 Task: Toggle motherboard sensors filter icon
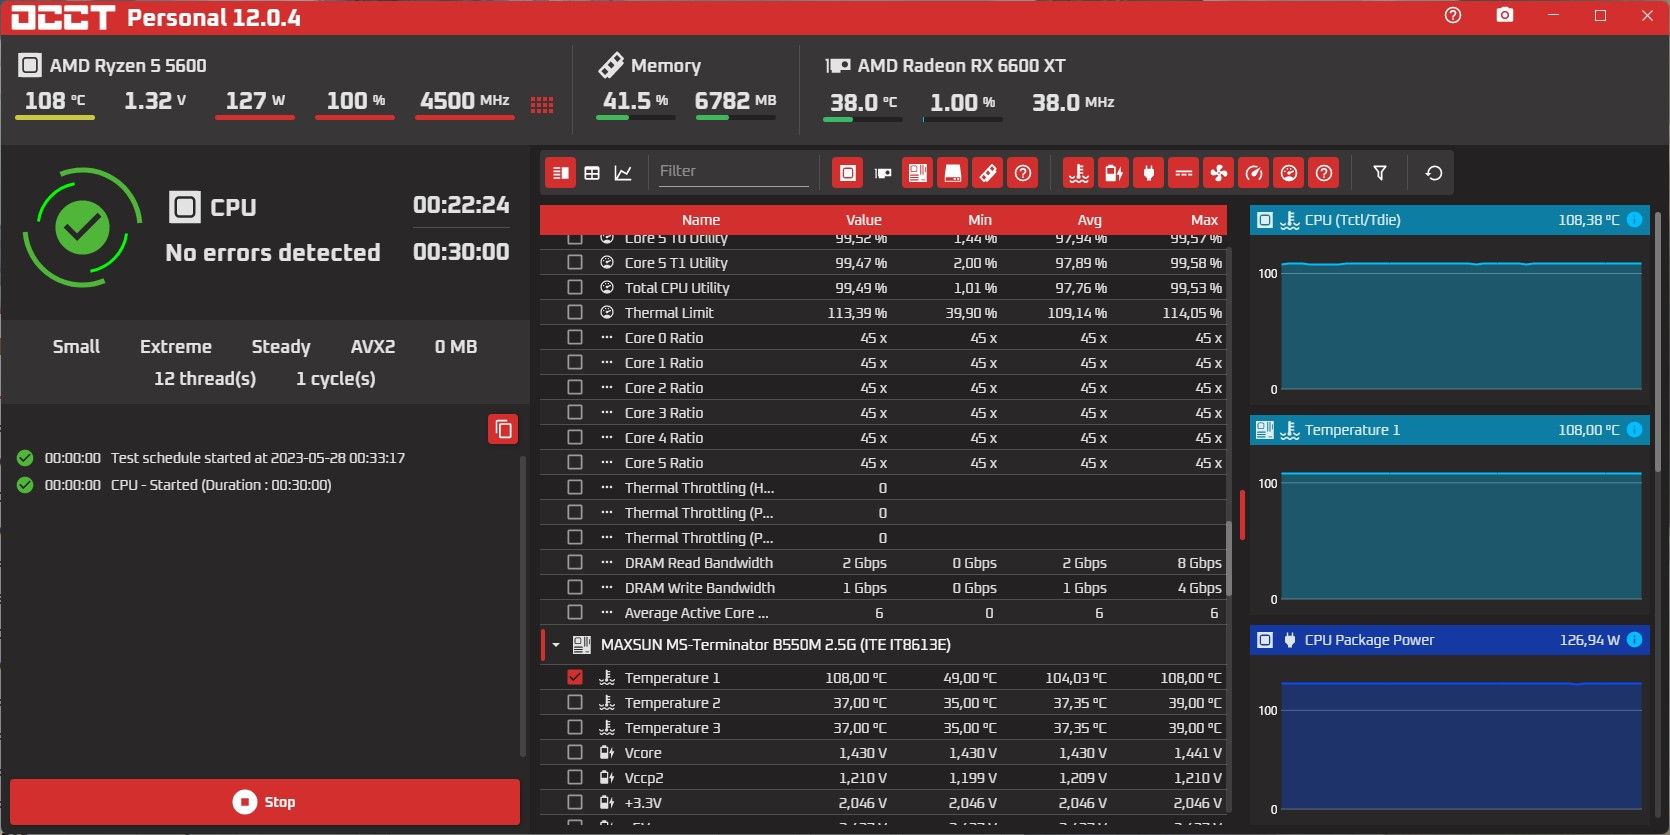coord(918,173)
